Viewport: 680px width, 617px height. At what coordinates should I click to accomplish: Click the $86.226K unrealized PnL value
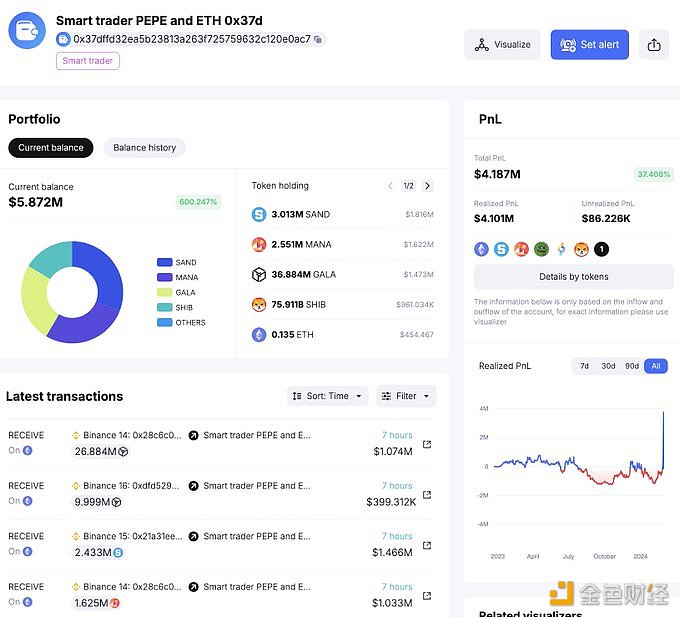coord(606,219)
